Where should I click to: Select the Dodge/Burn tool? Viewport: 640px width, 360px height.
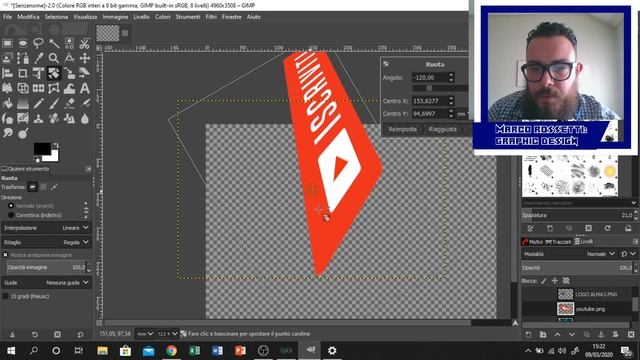pyautogui.click(x=23, y=133)
